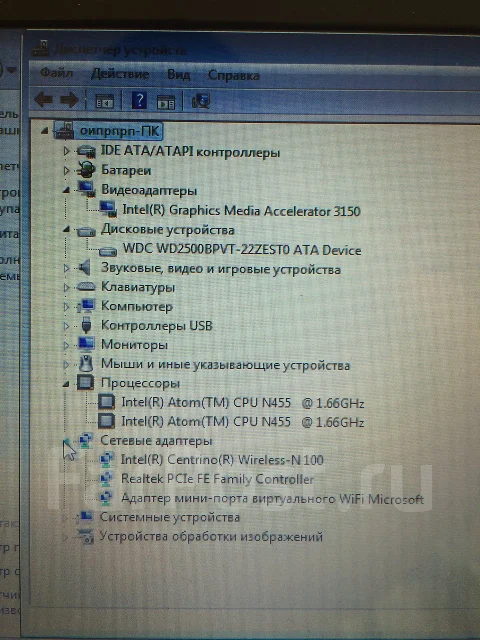
Task: Collapse the root оипрпрп-ПК node
Action: [x=45, y=131]
